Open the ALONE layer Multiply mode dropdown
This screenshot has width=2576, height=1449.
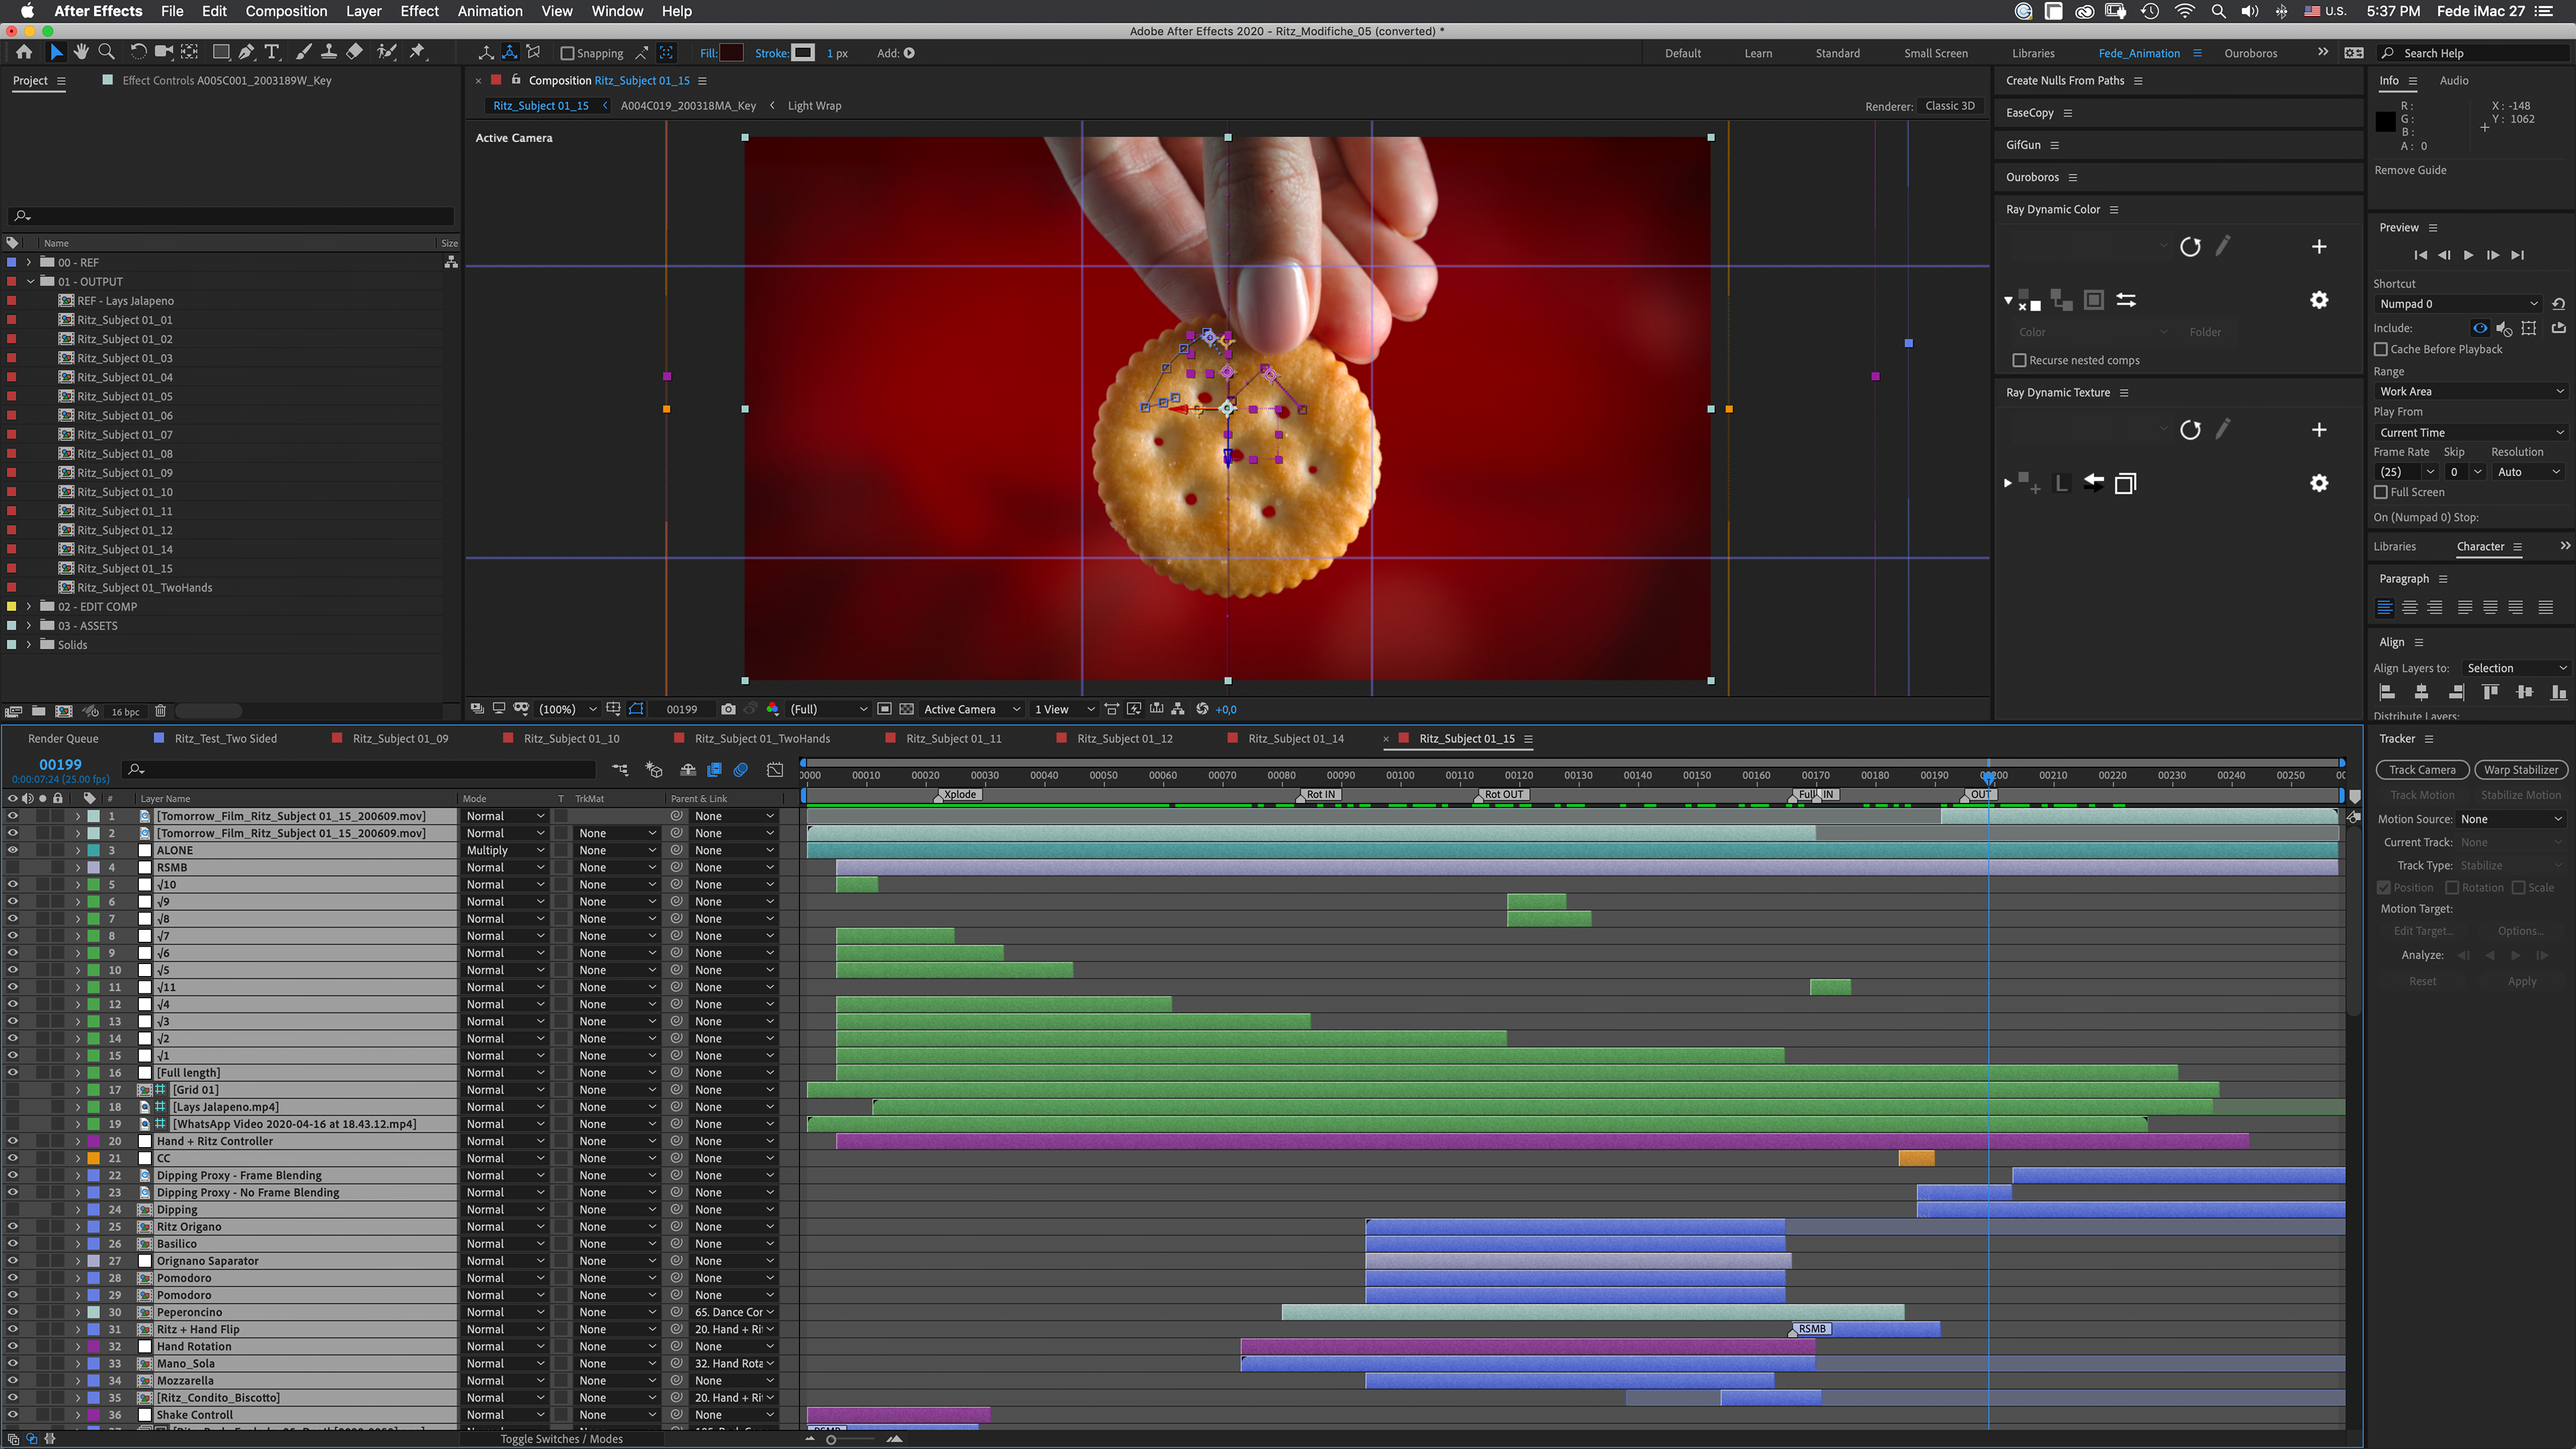point(505,850)
